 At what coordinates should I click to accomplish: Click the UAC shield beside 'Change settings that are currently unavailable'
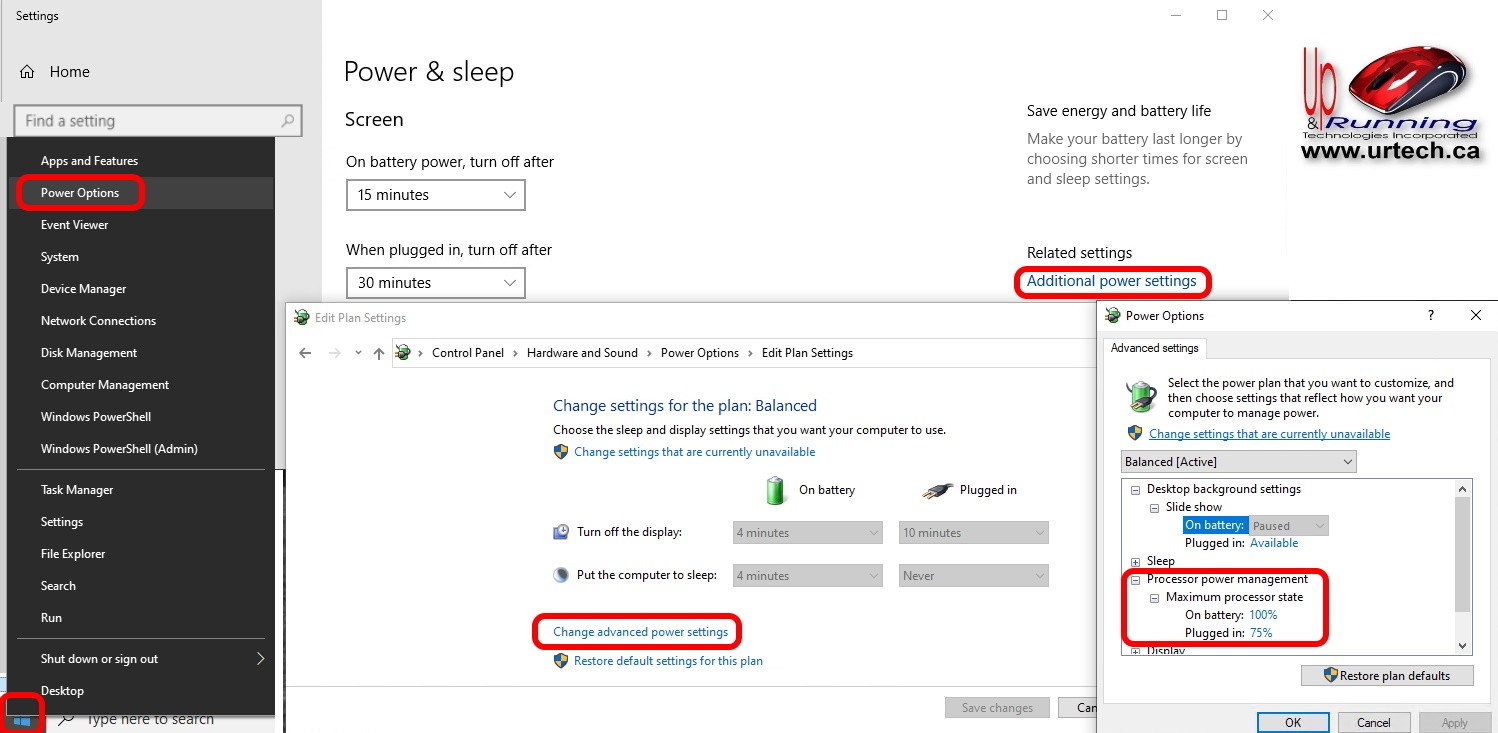[561, 452]
